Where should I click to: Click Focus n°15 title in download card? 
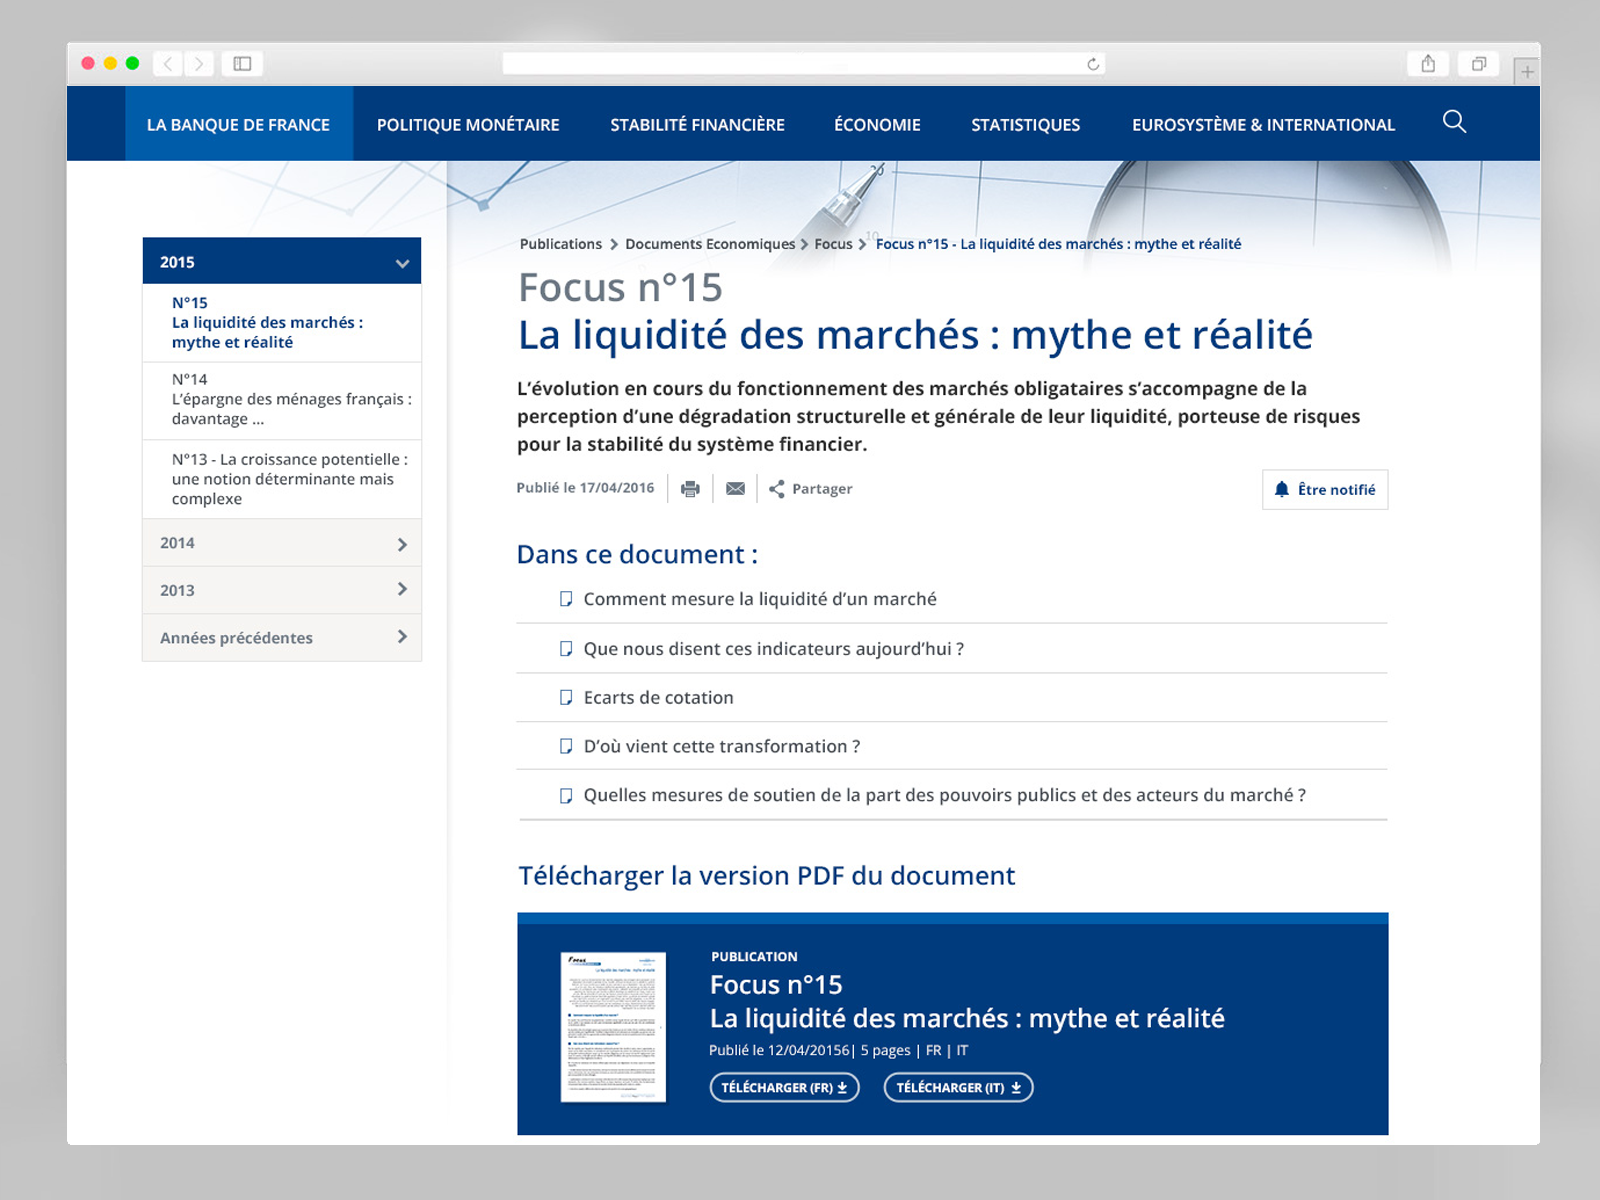(x=776, y=985)
